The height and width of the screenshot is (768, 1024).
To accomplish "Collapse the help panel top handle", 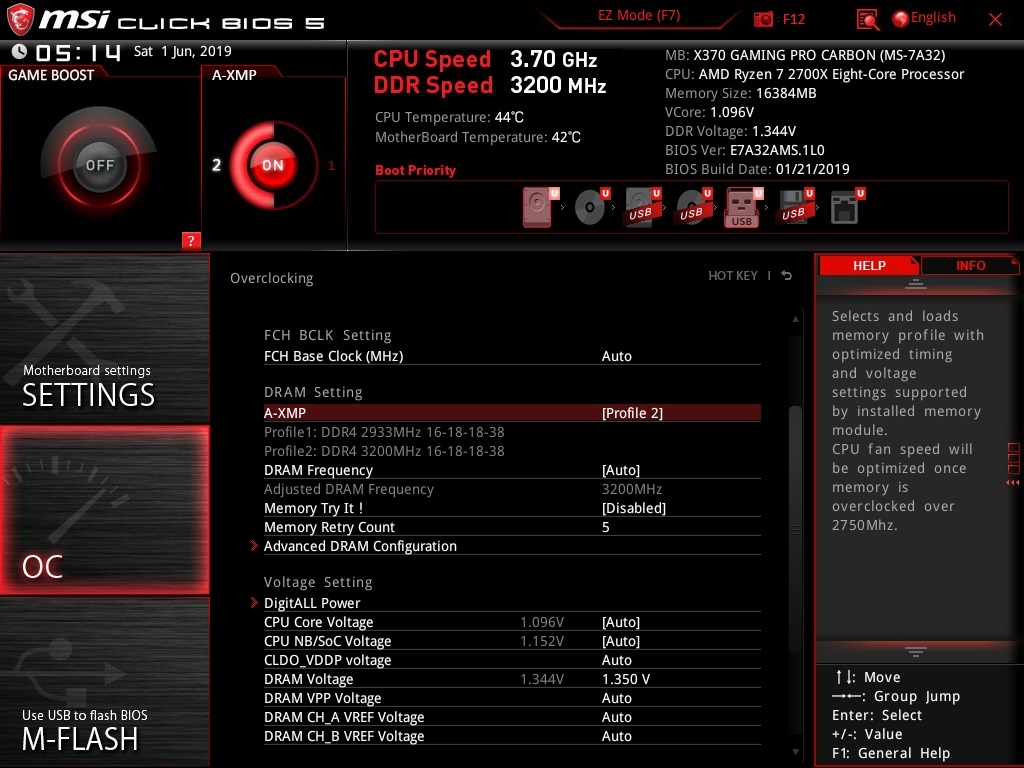I will point(916,284).
